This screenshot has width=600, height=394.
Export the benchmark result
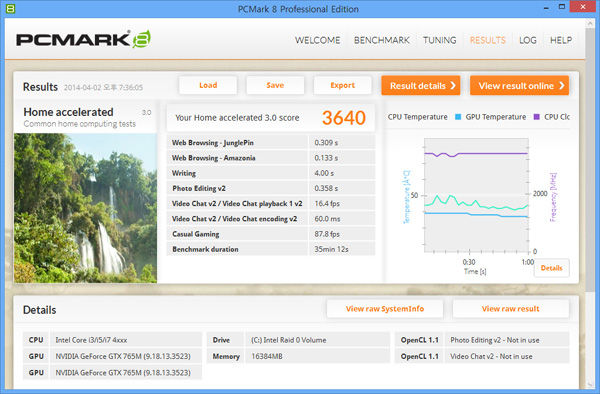pyautogui.click(x=342, y=85)
